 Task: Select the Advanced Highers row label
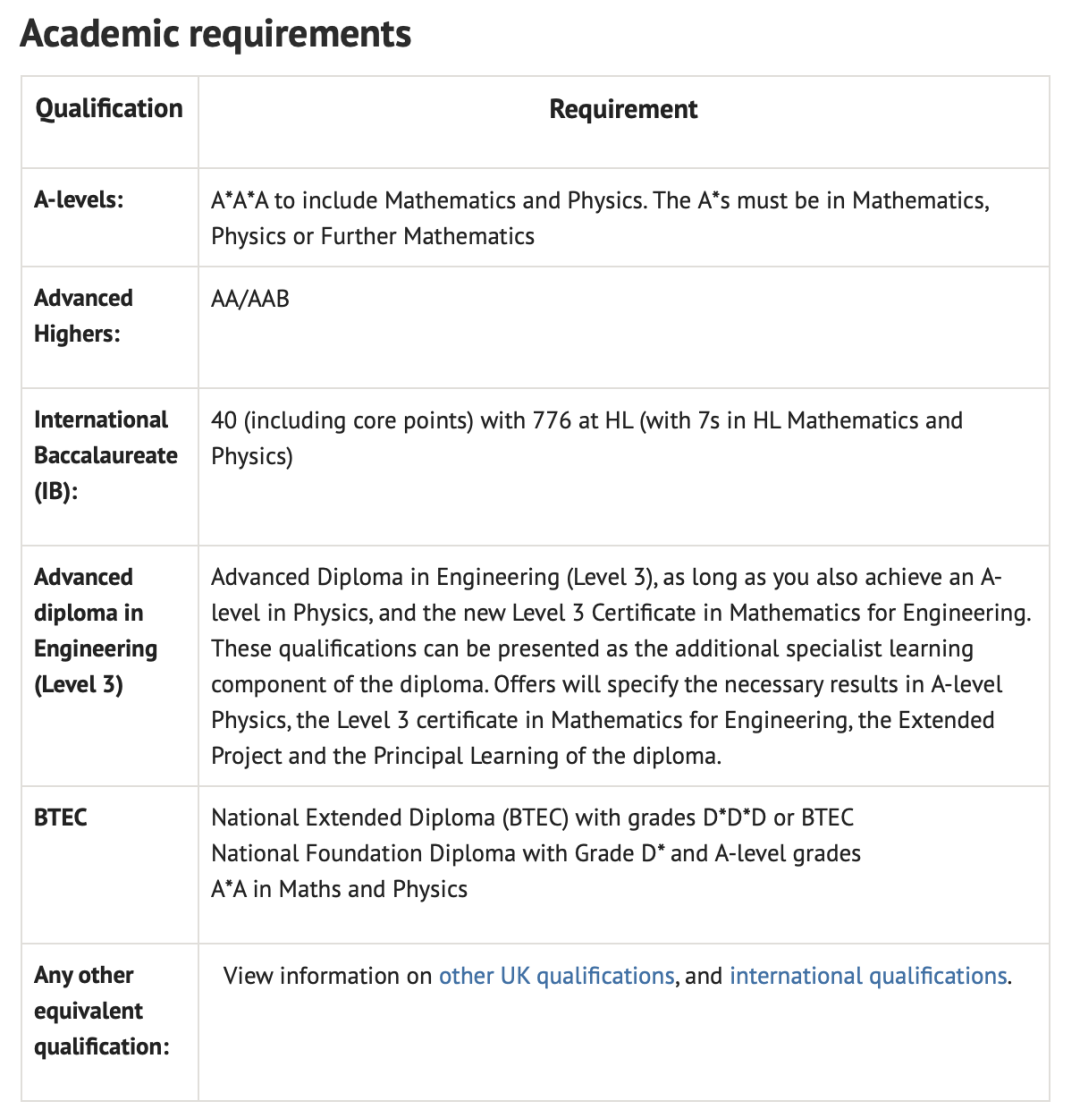point(83,316)
